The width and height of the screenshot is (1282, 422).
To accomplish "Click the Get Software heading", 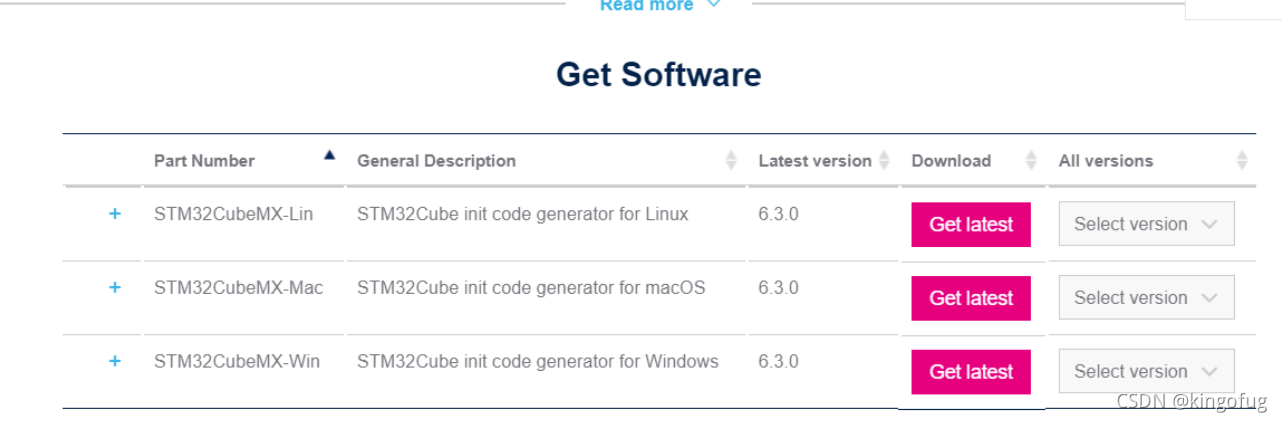I will tap(658, 74).
